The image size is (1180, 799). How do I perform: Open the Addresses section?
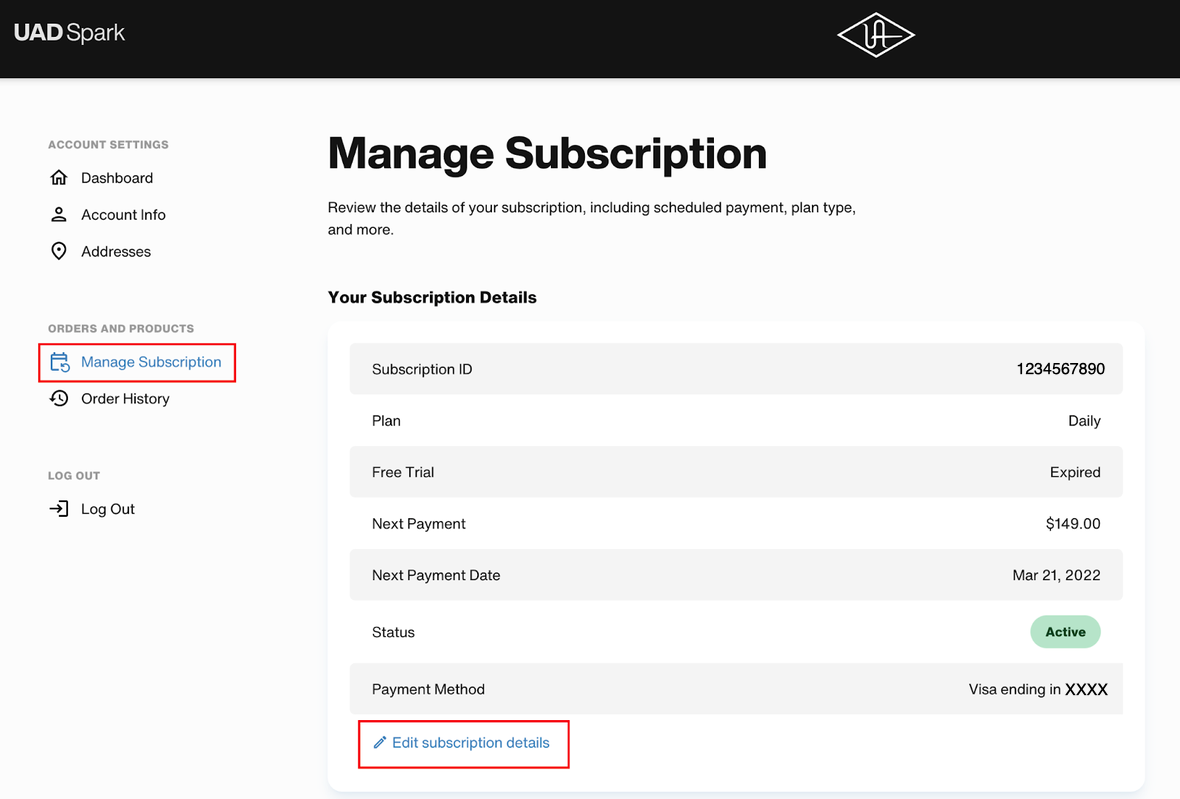click(x=116, y=251)
